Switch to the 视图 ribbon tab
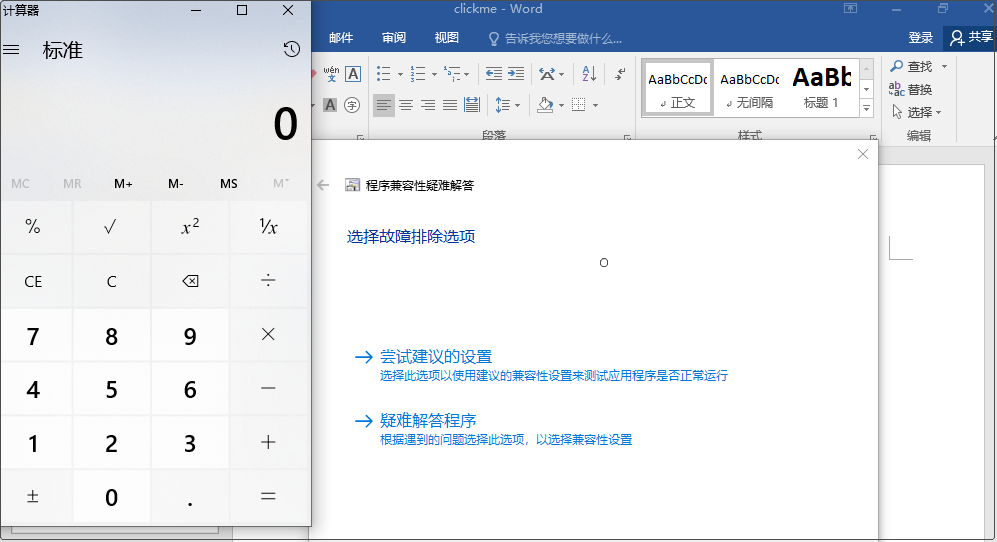 click(x=446, y=38)
